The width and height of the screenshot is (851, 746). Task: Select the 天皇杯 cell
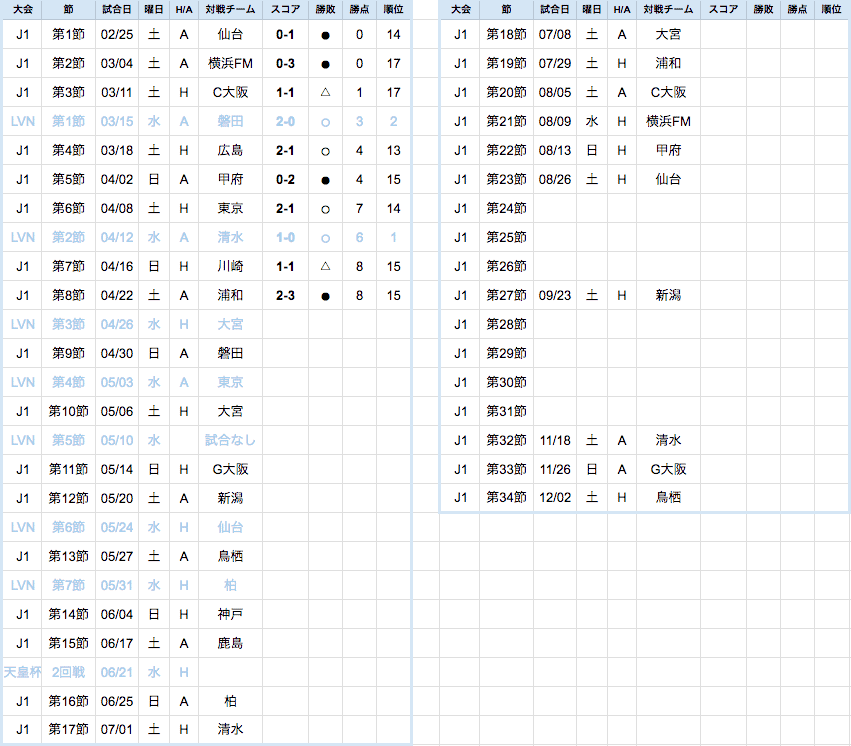[x=22, y=673]
